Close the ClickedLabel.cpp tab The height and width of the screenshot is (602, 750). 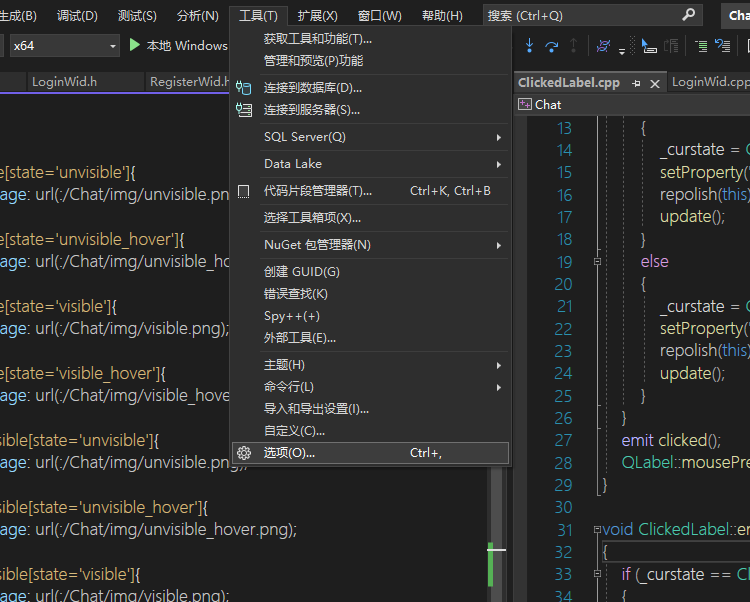[x=655, y=84]
